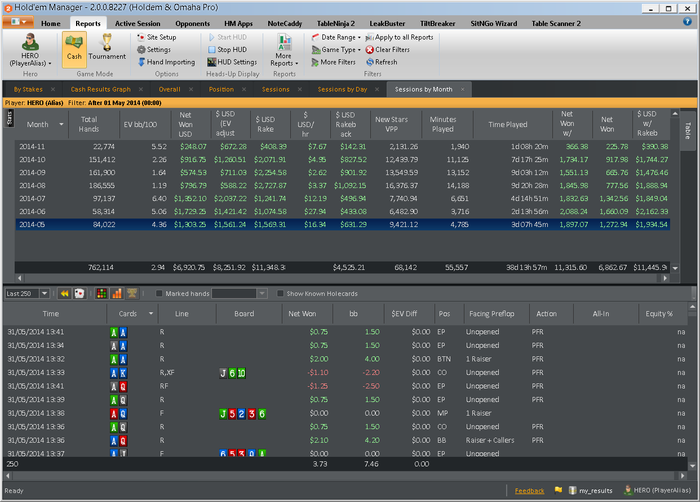Screen dimensions: 700x502
Task: Click Apply to all Reports
Action: point(400,37)
